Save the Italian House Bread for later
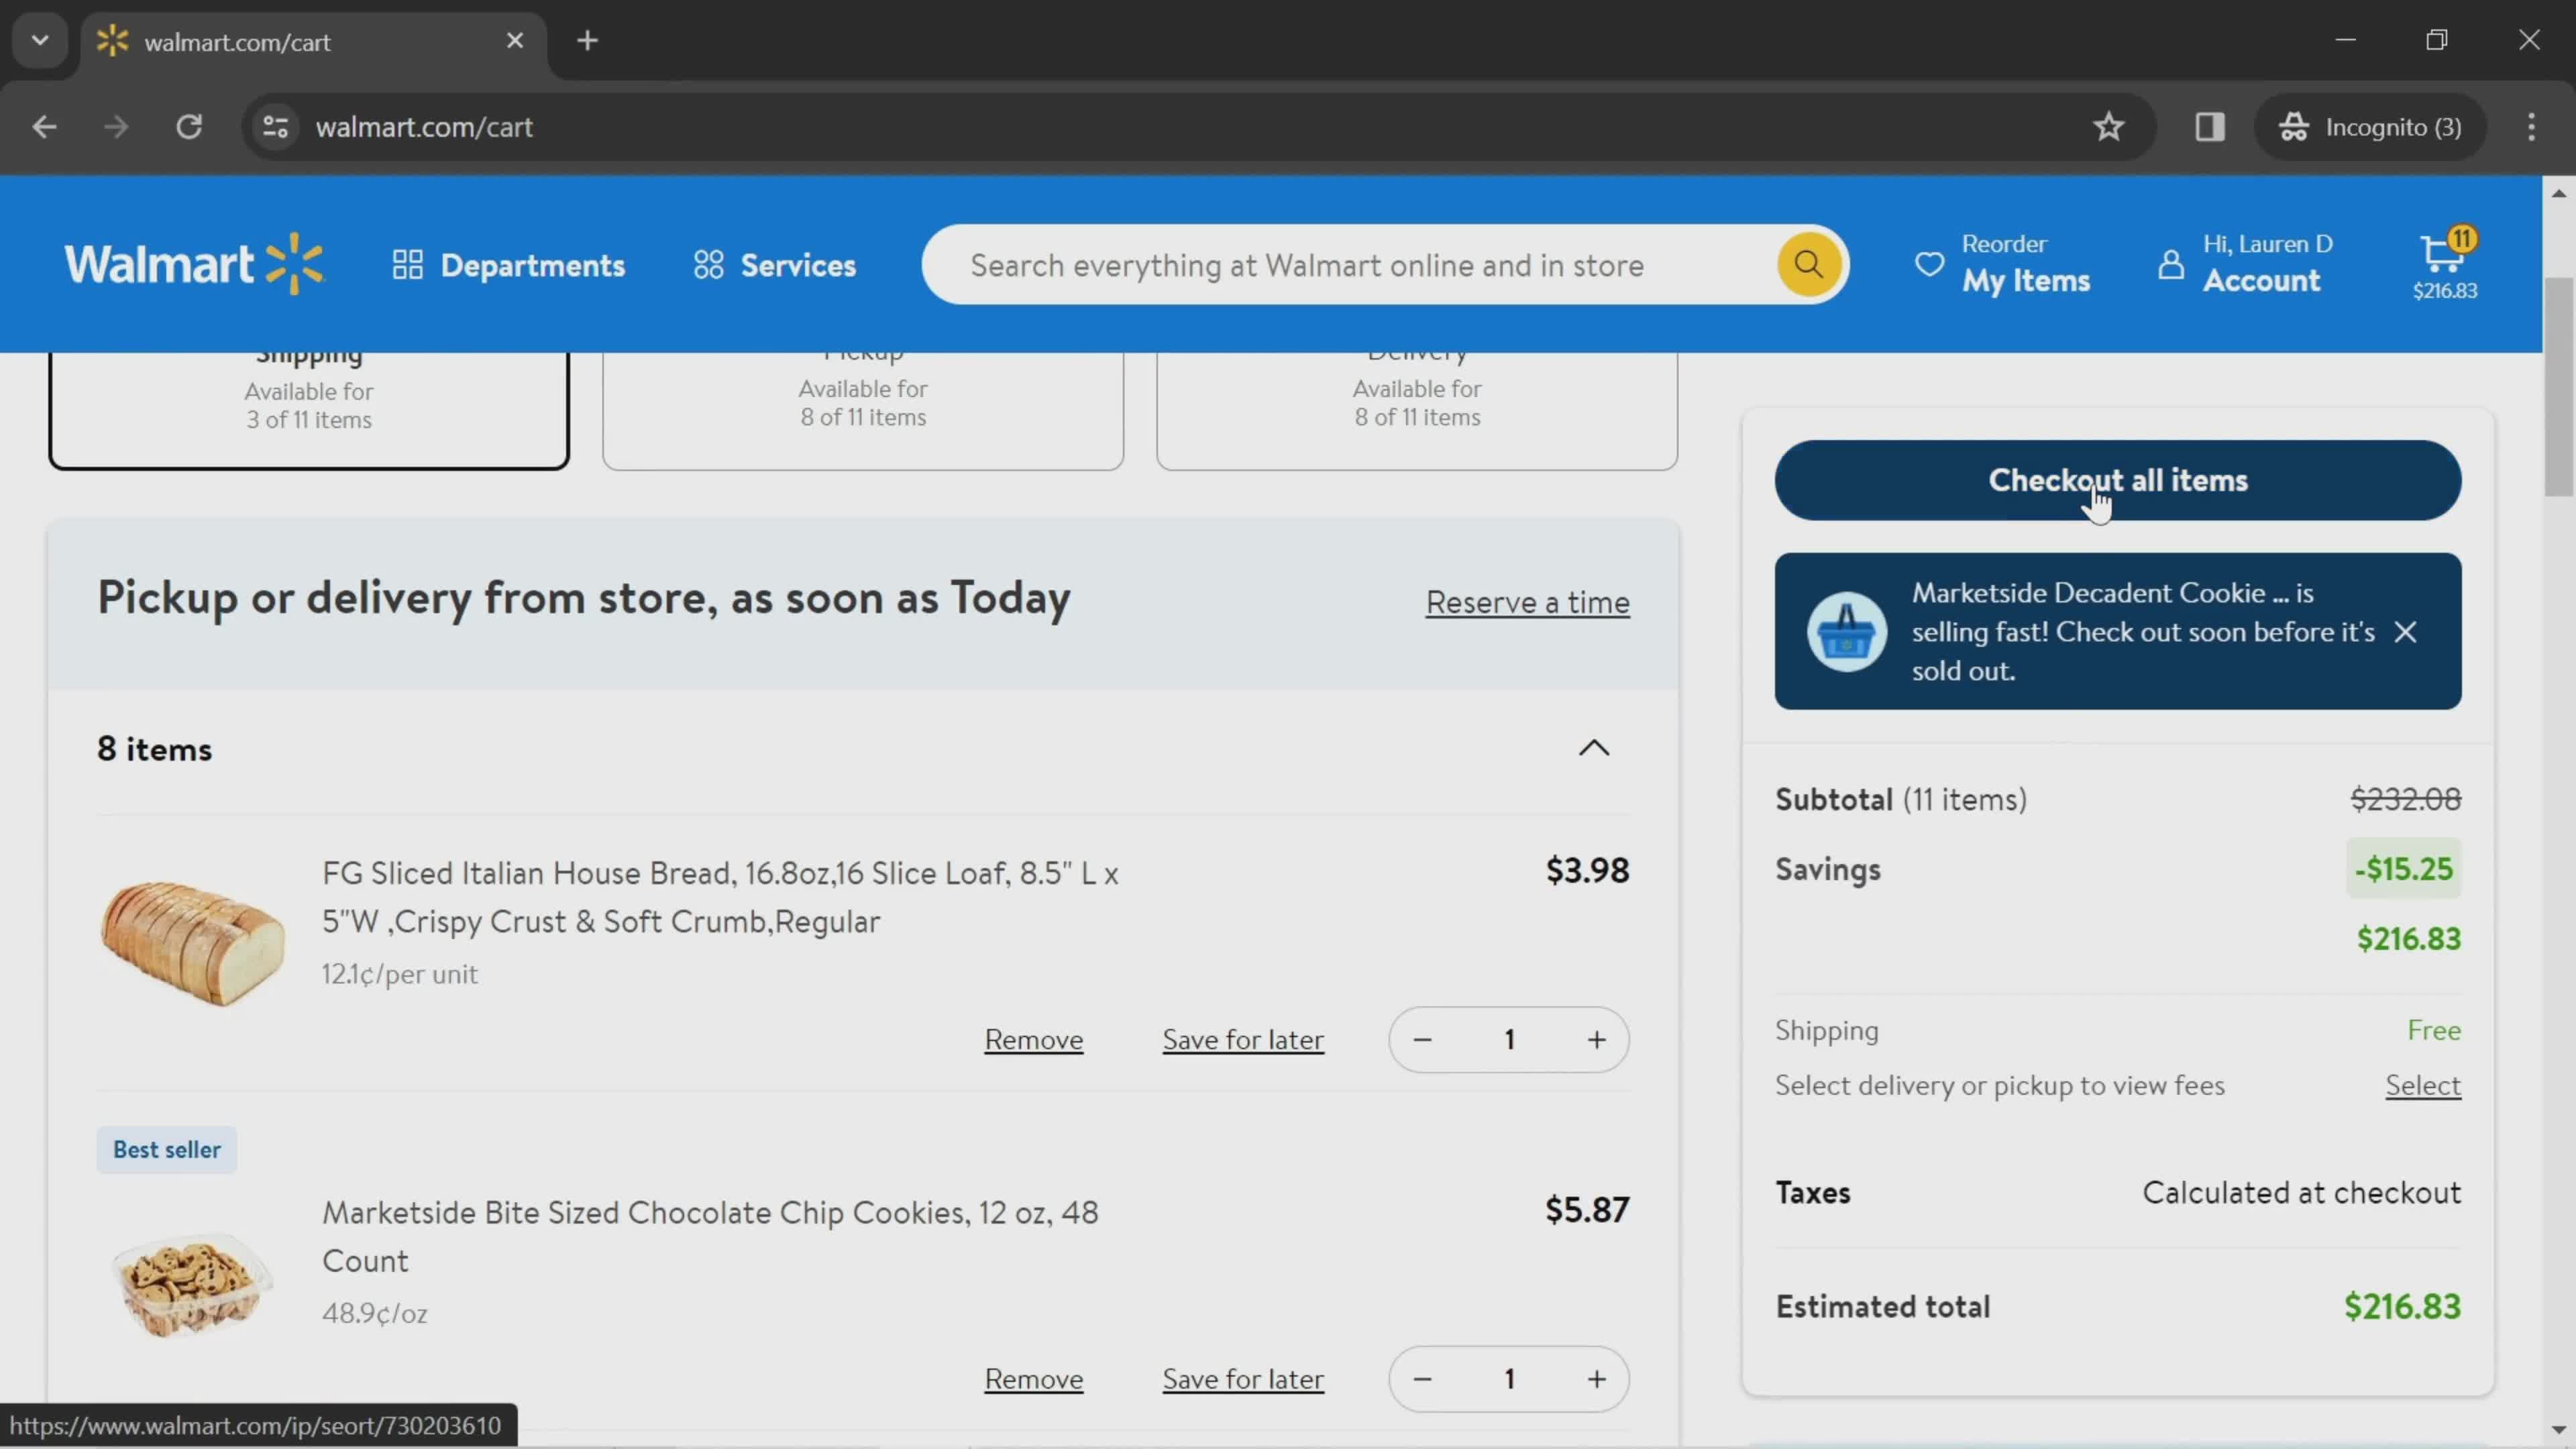 click(x=1243, y=1040)
